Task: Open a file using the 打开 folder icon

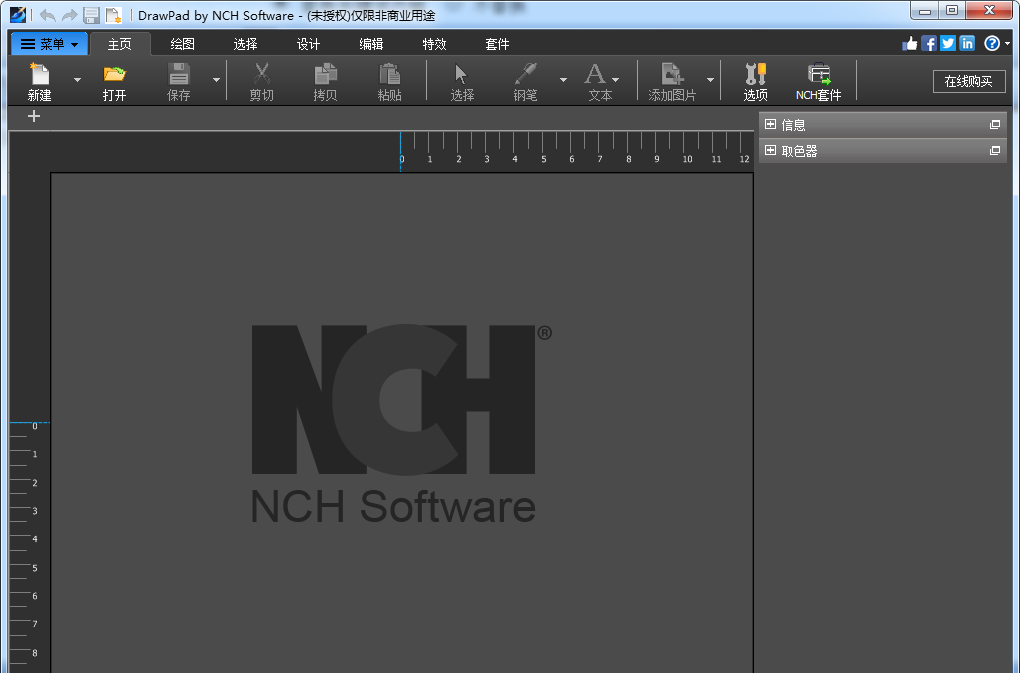Action: tap(113, 80)
